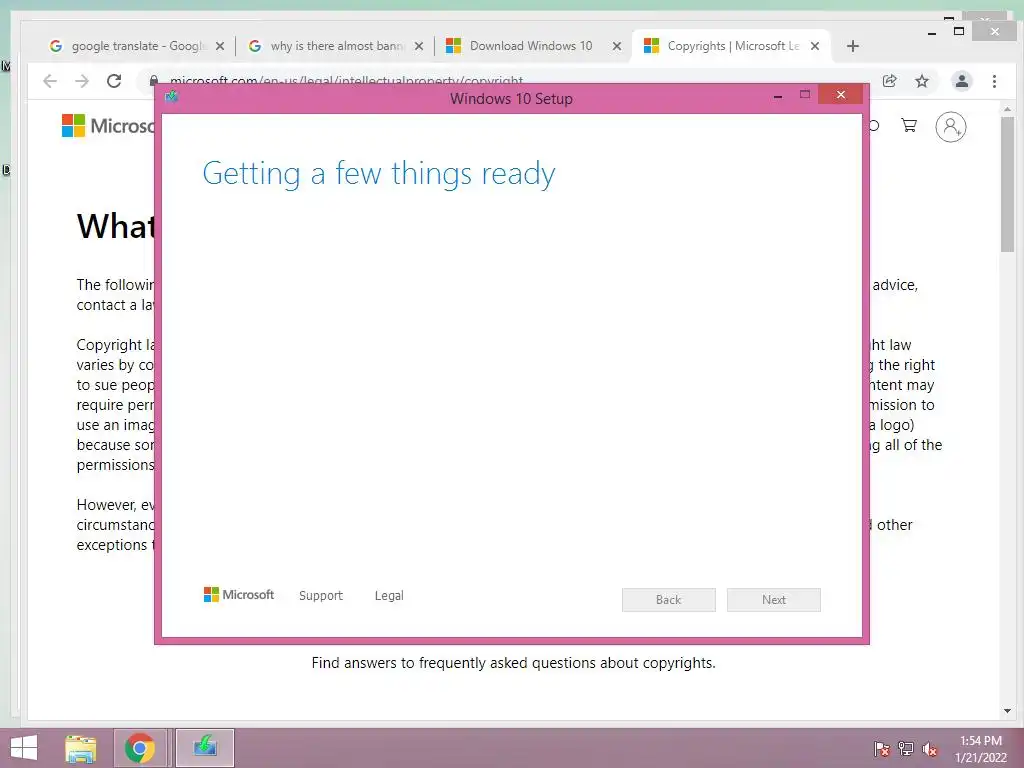Screen dimensions: 1024x768
Task: Click the scrollbar down arrow in Chrome
Action: (x=1007, y=711)
